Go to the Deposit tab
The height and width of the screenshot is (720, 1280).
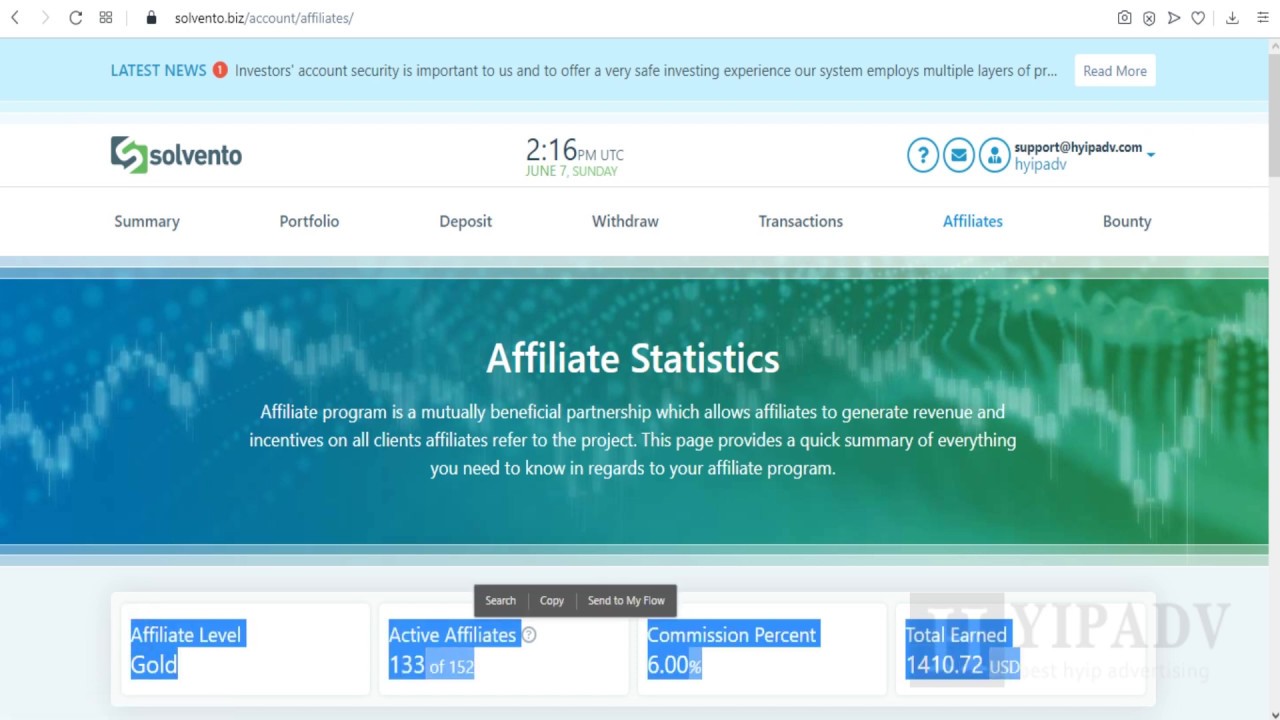click(466, 222)
